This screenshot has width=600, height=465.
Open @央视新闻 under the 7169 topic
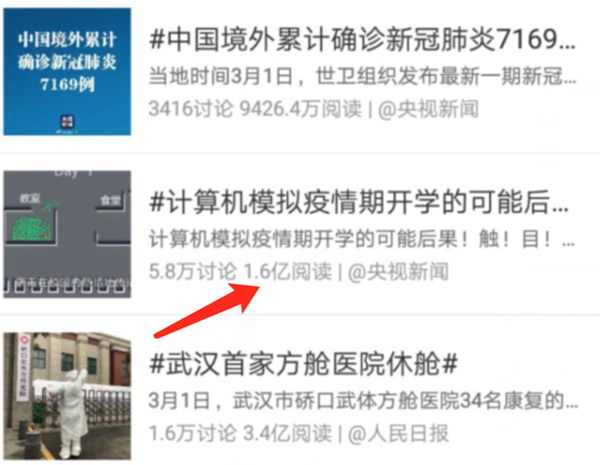(428, 109)
